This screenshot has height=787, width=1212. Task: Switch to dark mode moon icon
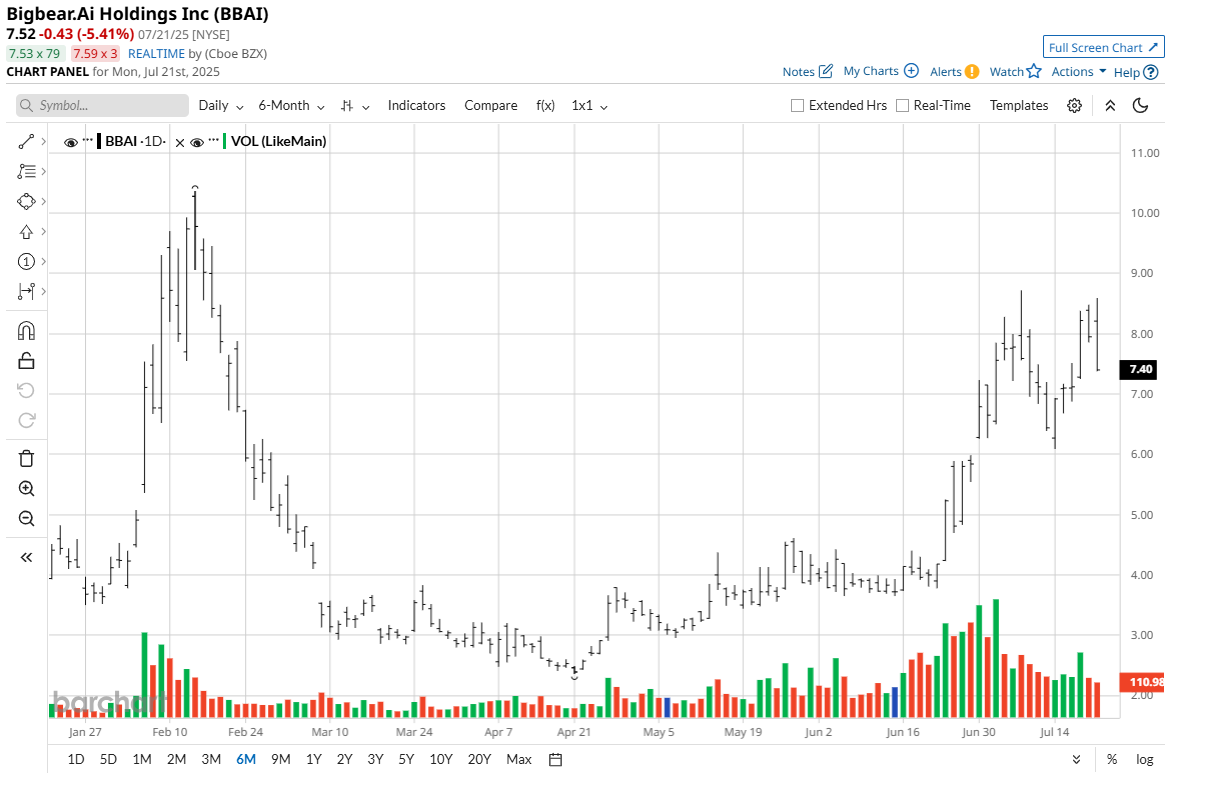tap(1141, 105)
